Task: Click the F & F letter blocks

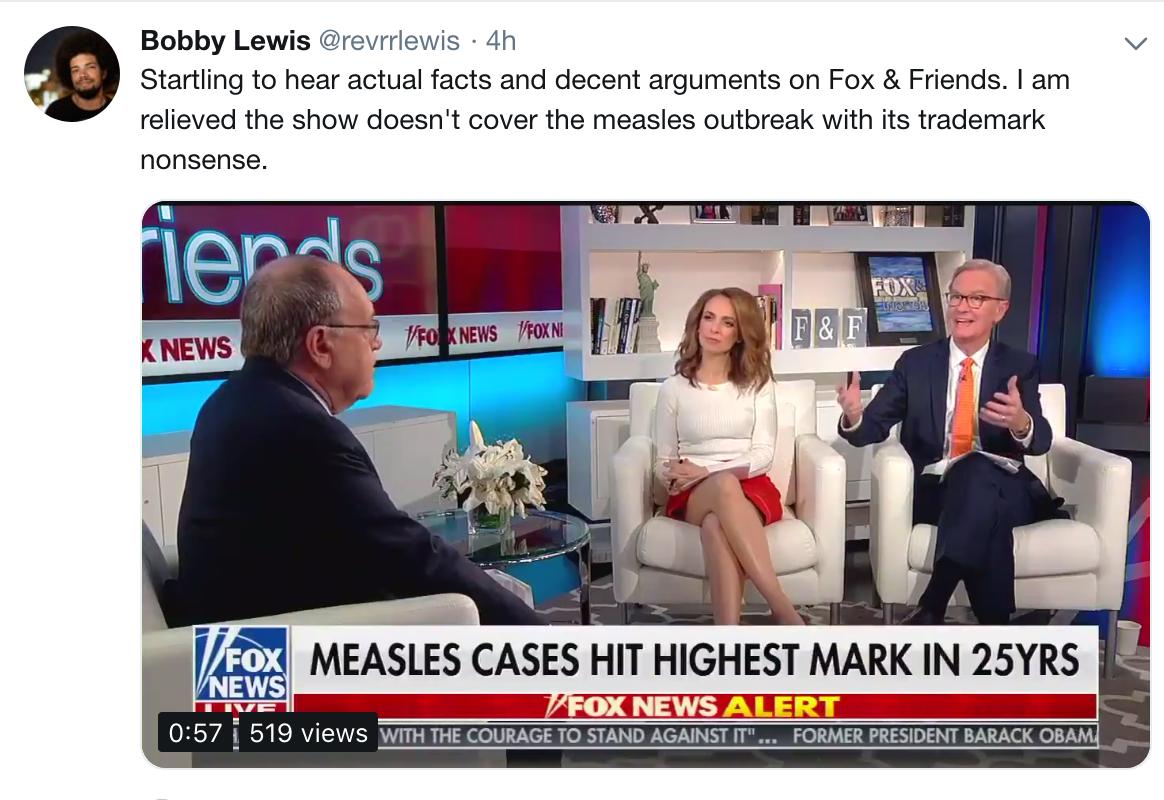Action: (x=828, y=329)
